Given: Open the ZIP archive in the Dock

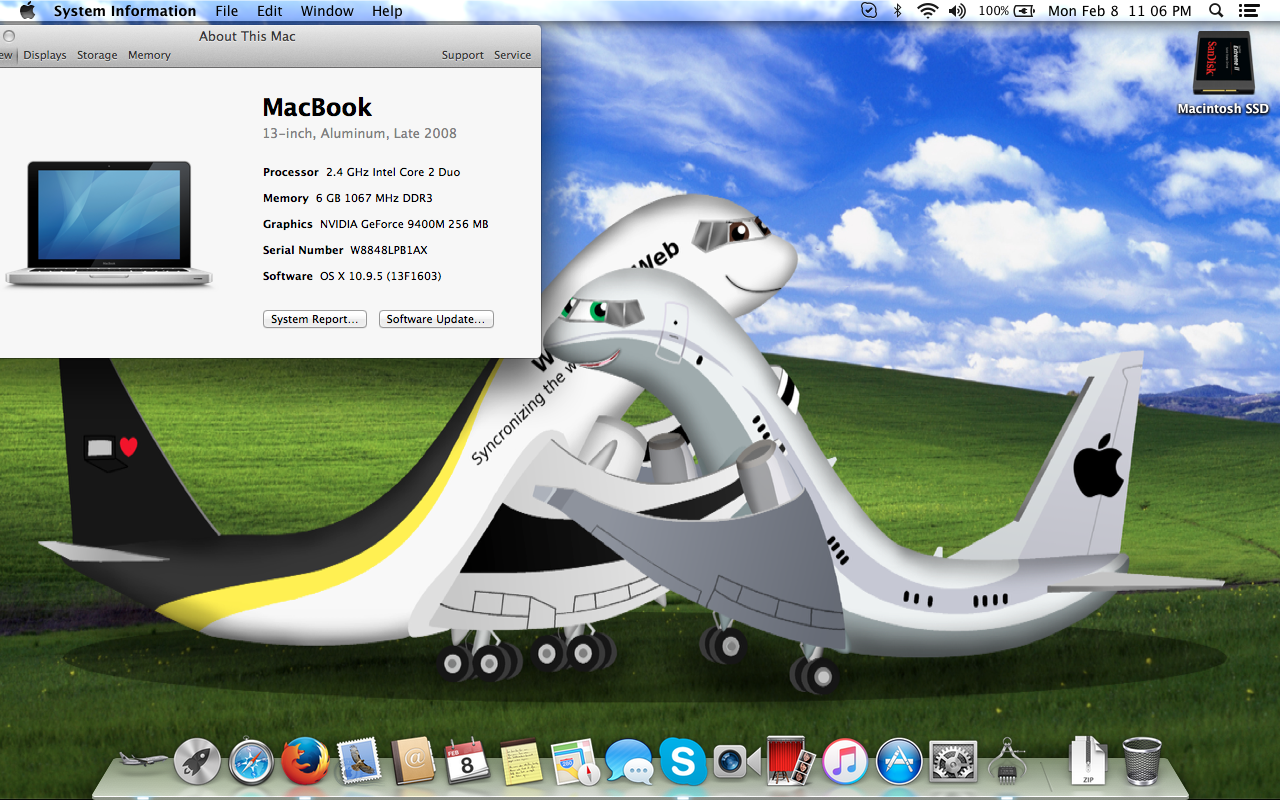Looking at the screenshot, I should [1087, 762].
